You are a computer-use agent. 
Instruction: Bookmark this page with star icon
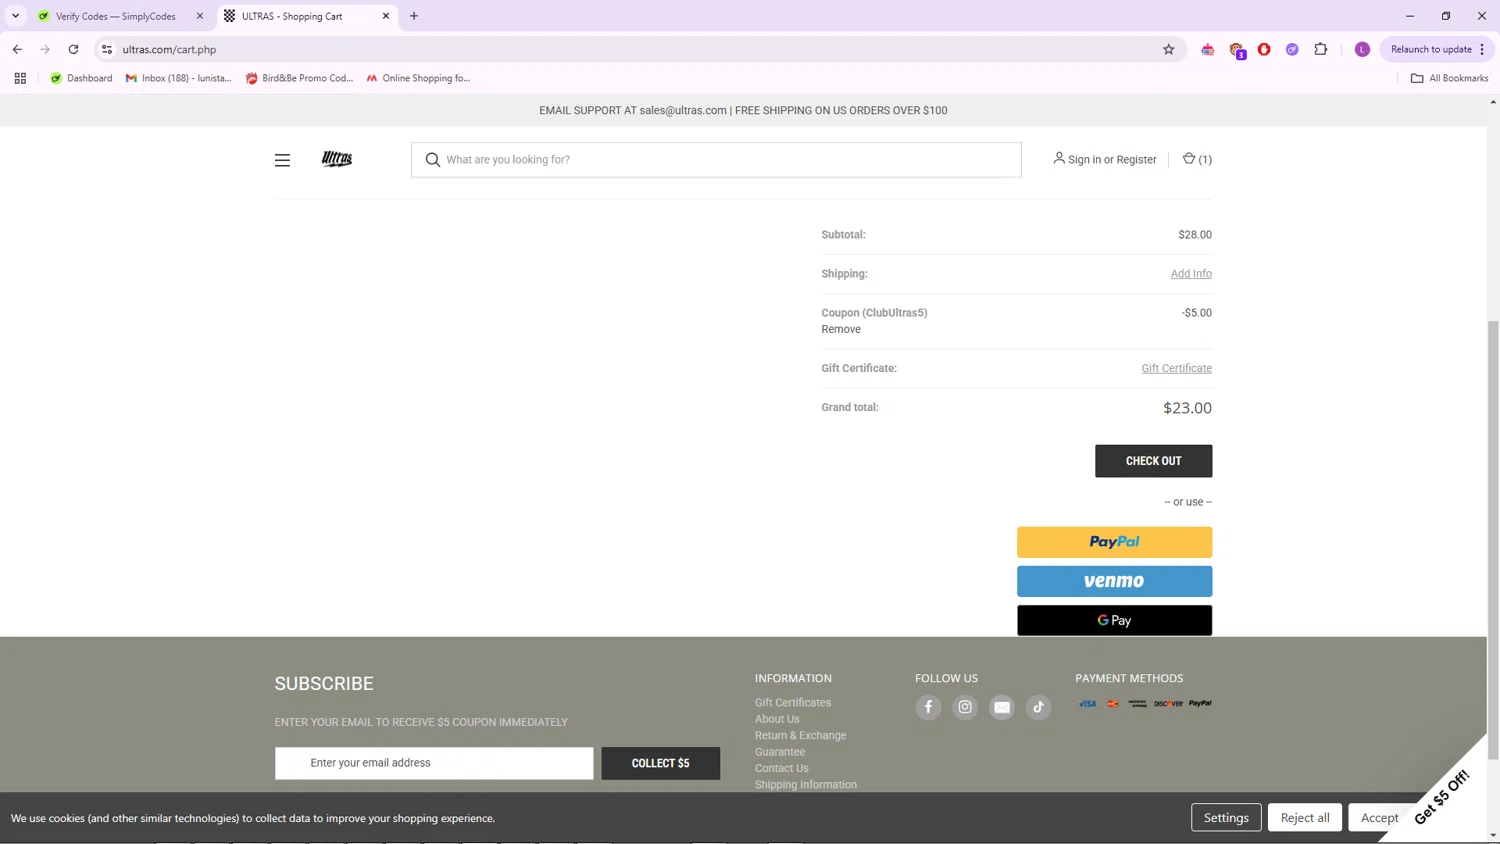click(1168, 49)
